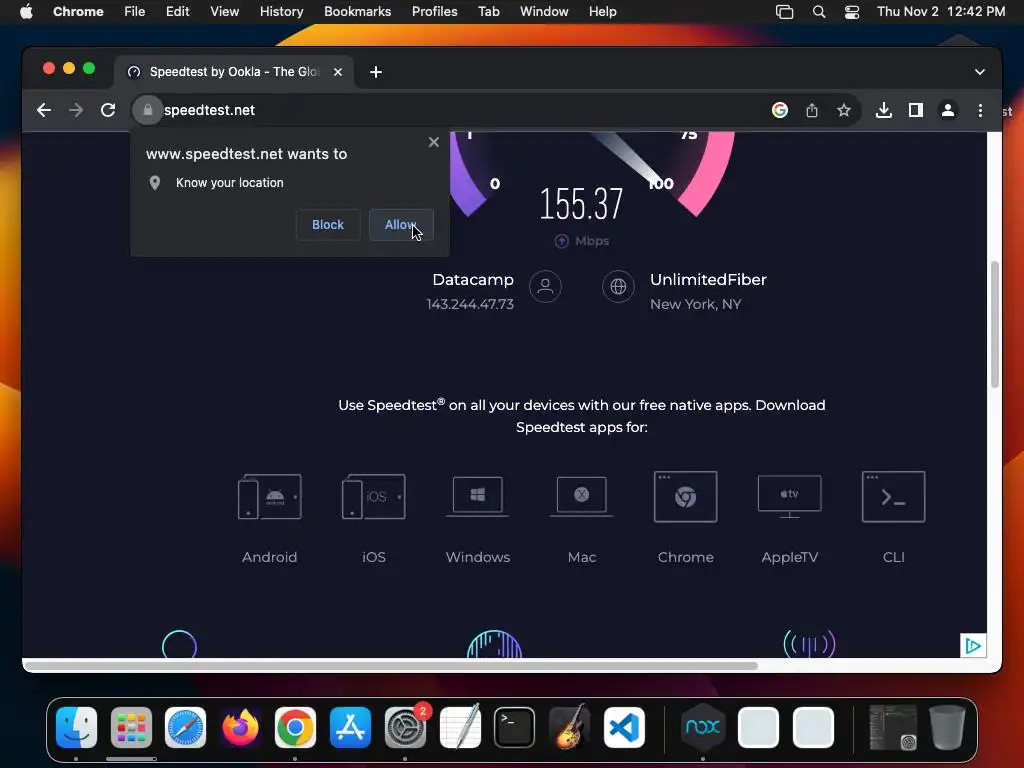View site information lock icon

pos(148,110)
